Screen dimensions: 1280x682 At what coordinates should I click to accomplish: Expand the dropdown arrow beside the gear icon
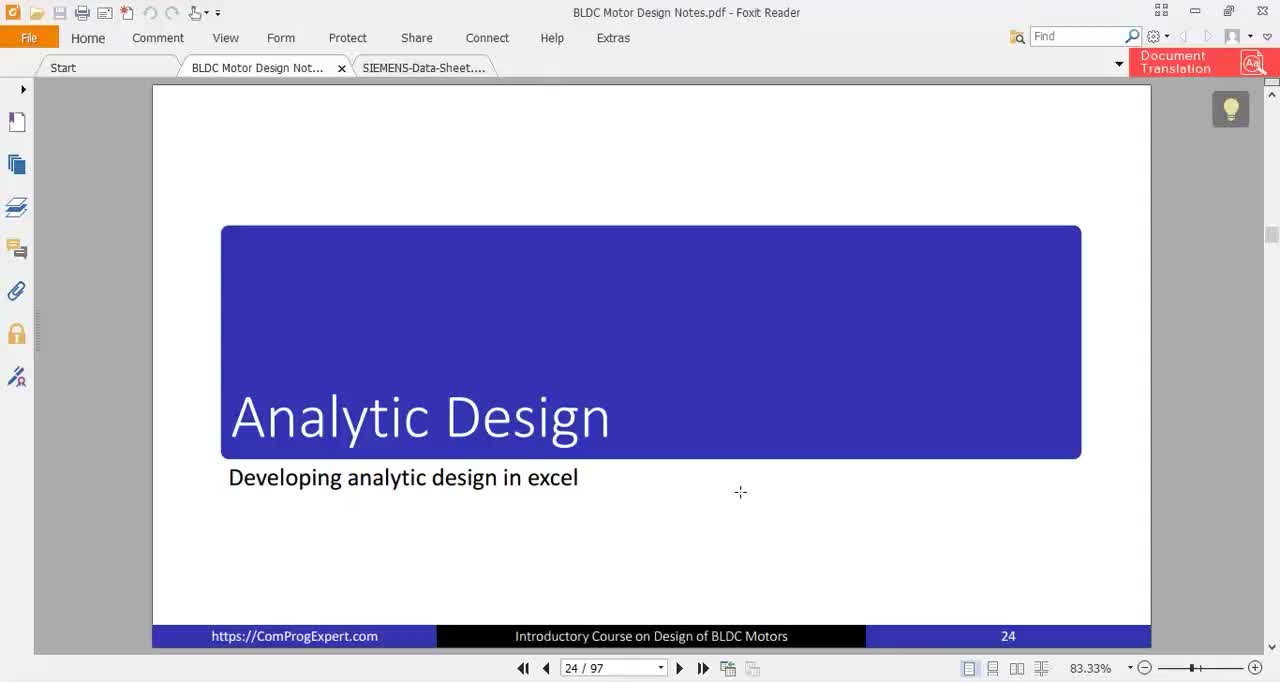1166,37
